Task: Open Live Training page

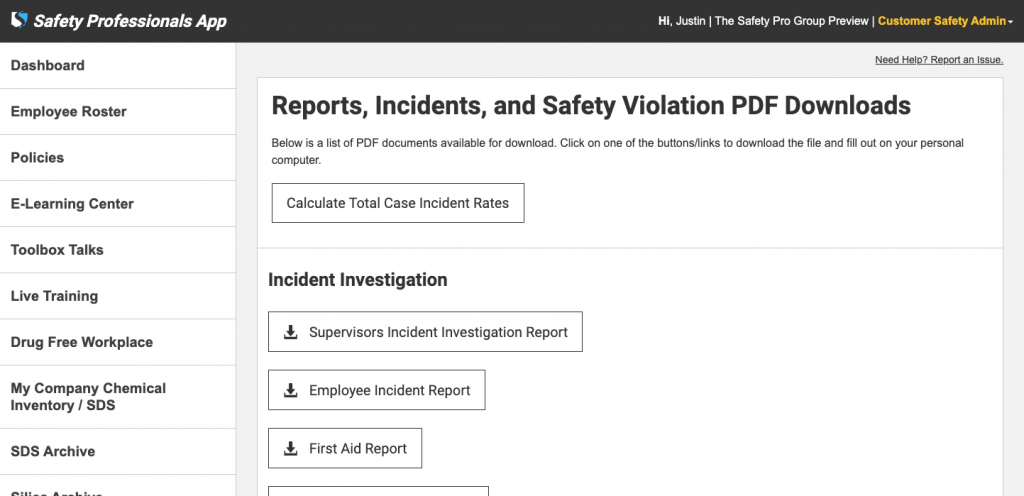Action: click(118, 296)
